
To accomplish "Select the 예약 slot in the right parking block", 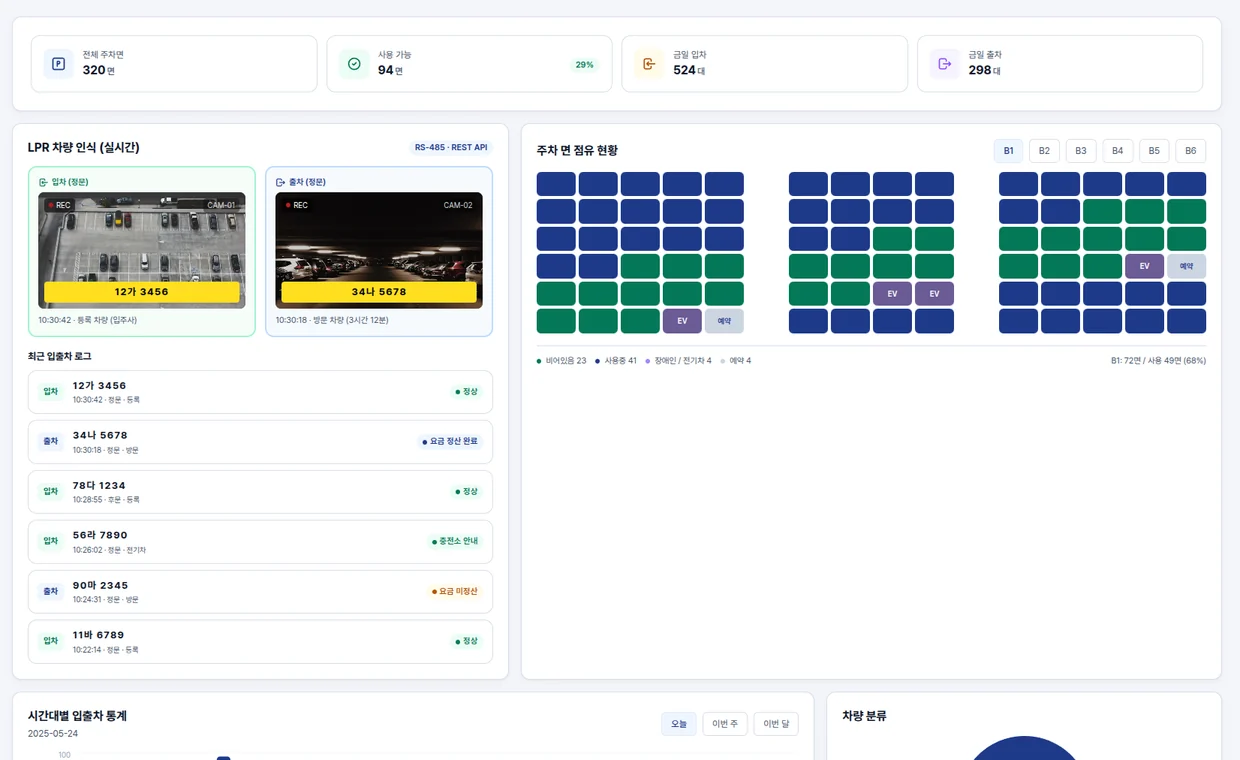I will [1186, 266].
